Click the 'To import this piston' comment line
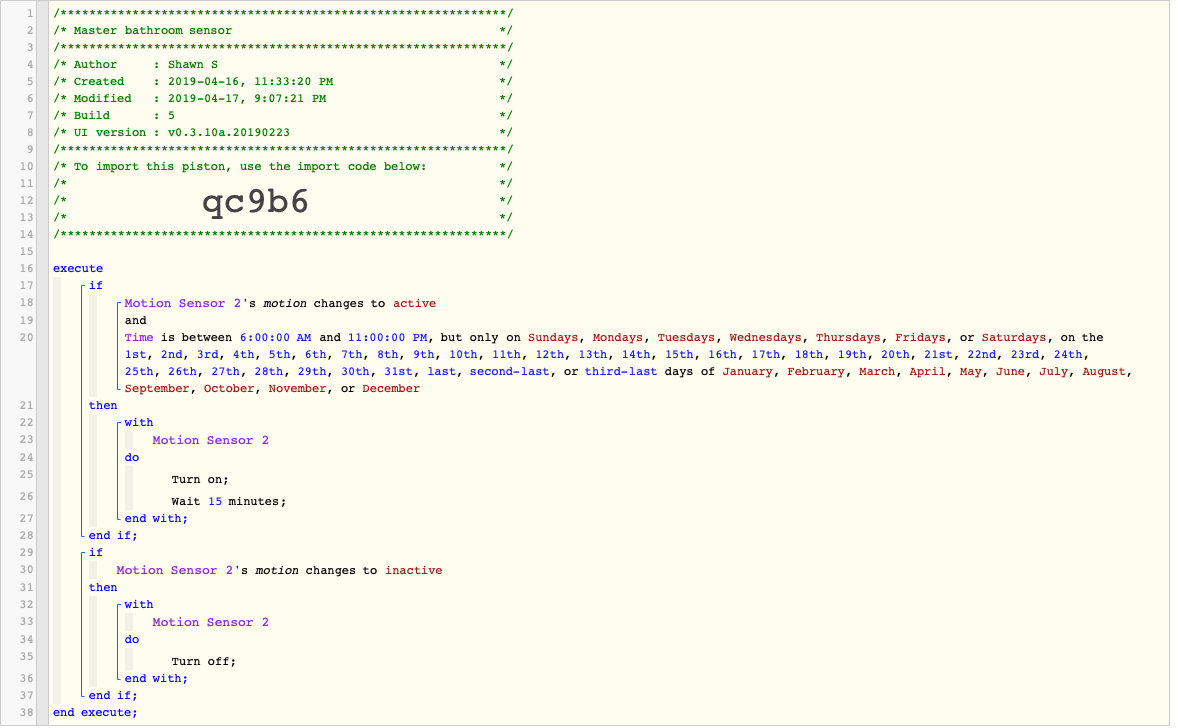The image size is (1178, 728). (x=282, y=166)
